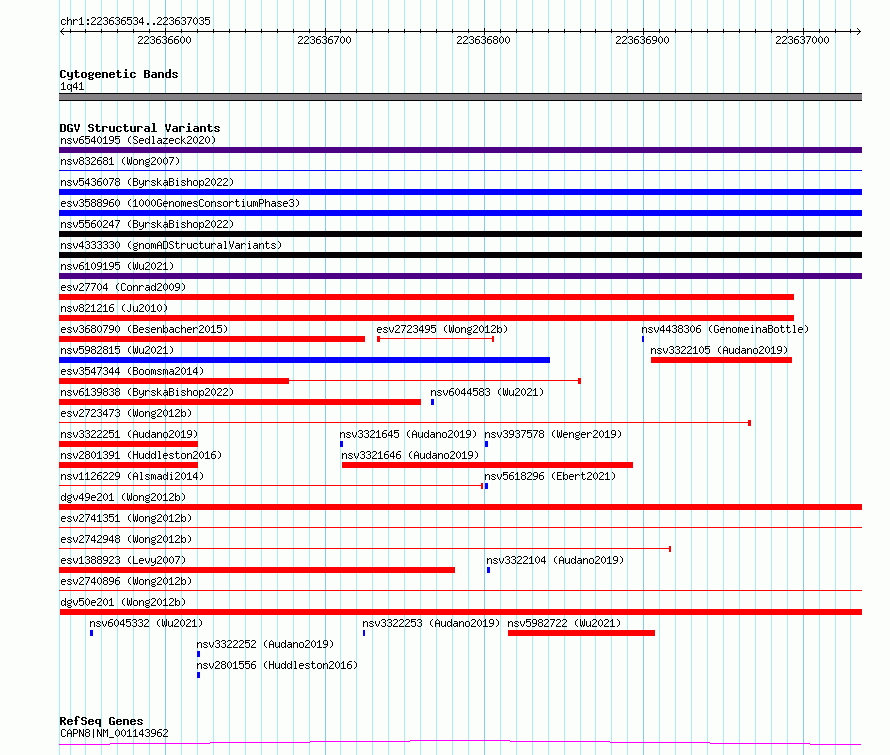The height and width of the screenshot is (755, 890).
Task: Open the nsv2801391 (Huddleston2016) label
Action: pyautogui.click(x=141, y=455)
